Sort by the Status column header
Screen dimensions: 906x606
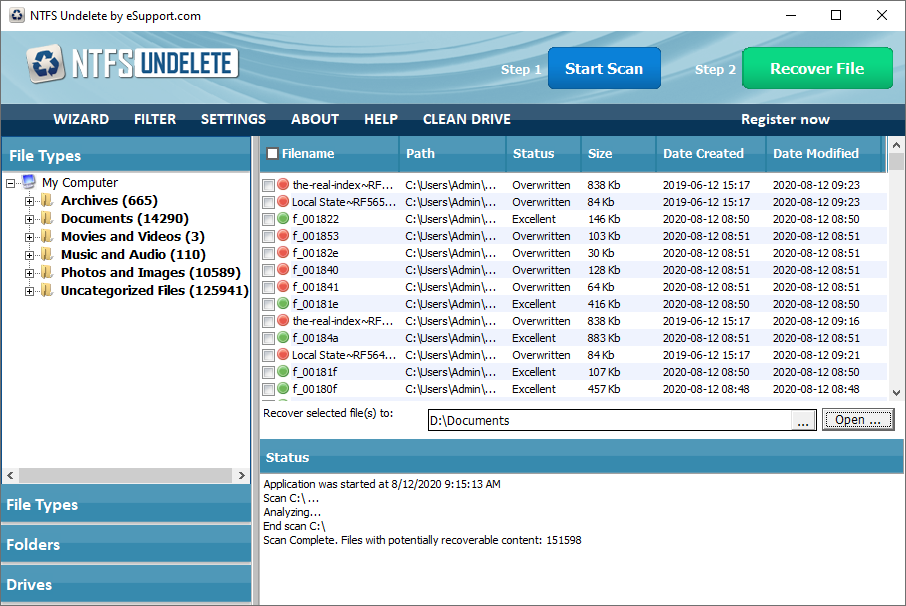543,154
